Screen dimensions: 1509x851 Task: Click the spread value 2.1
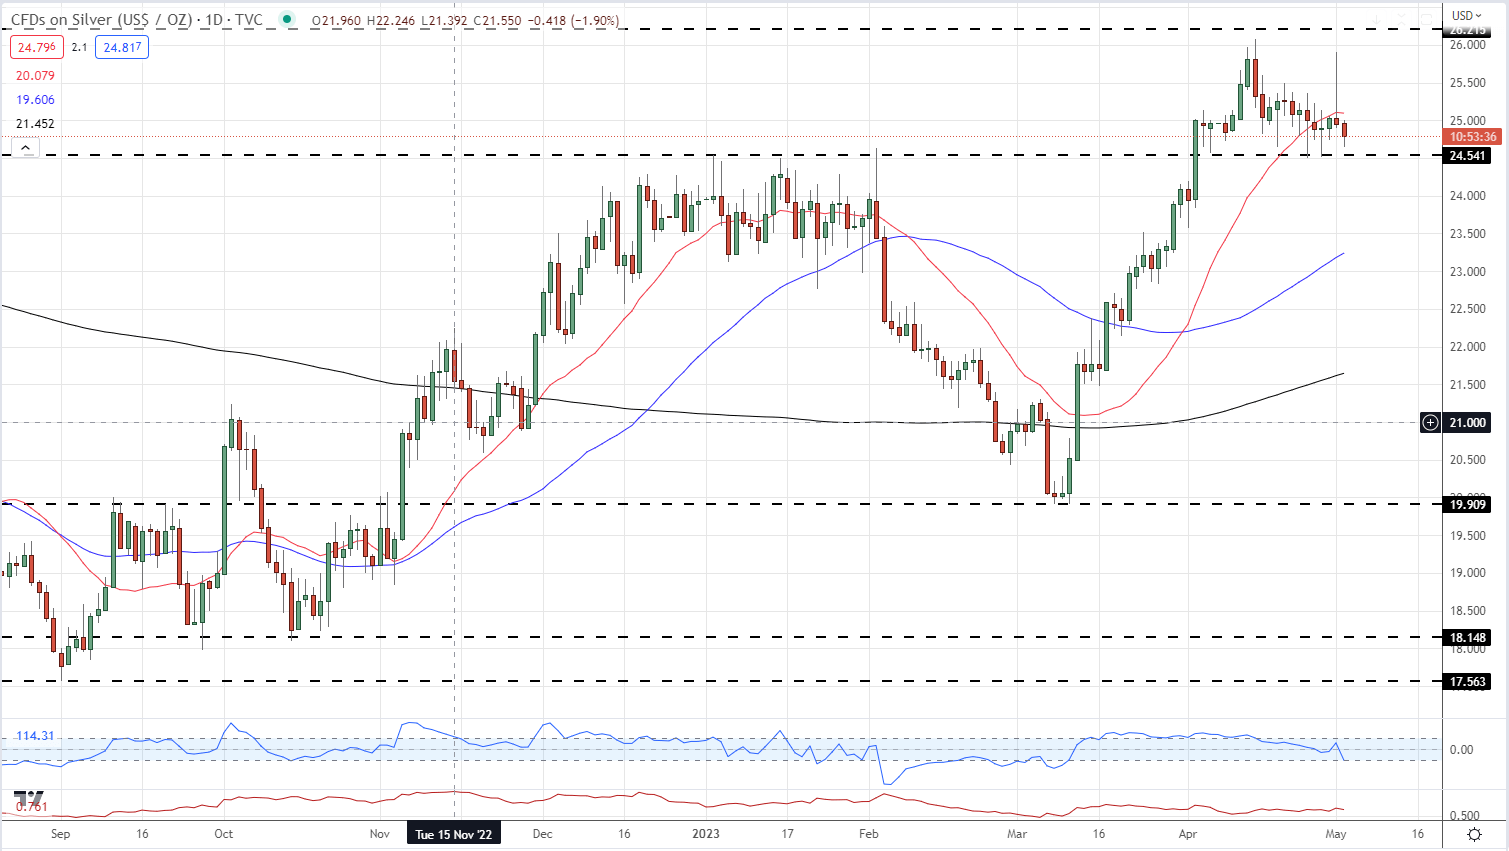coord(80,47)
